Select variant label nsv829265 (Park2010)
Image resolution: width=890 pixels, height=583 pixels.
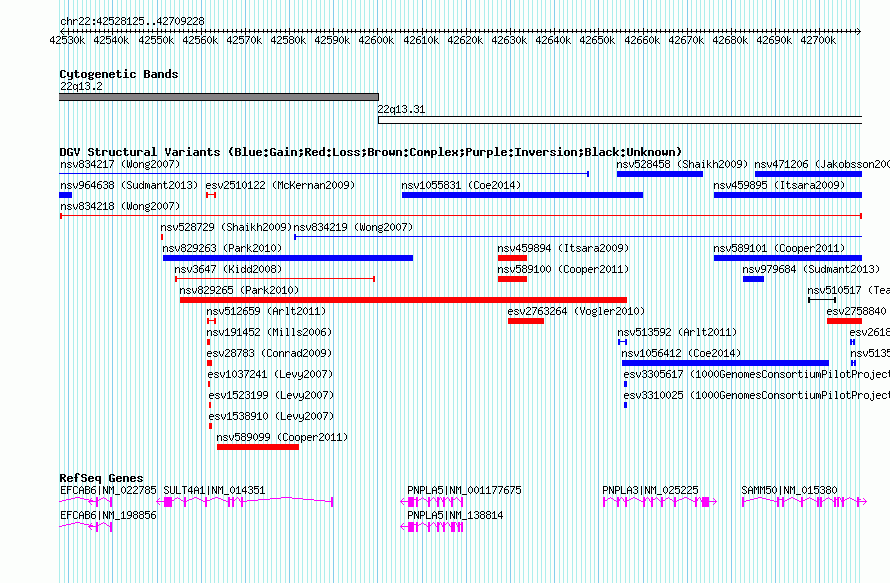pos(239,290)
